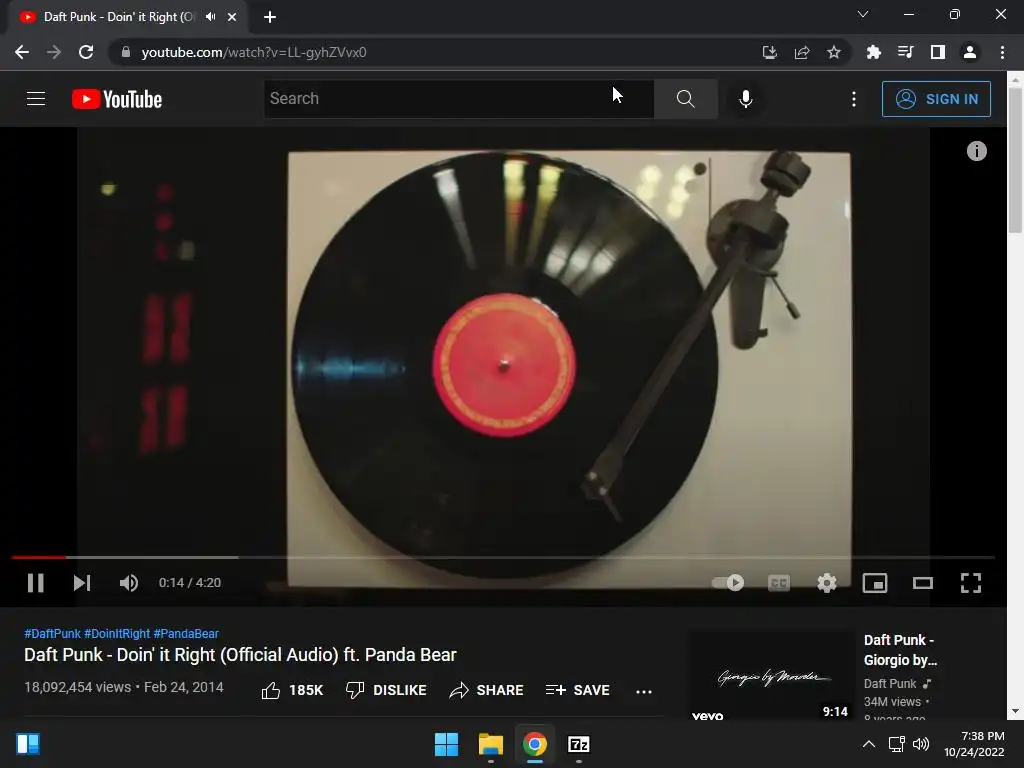
Task: Search with your voice microphone
Action: coord(745,99)
